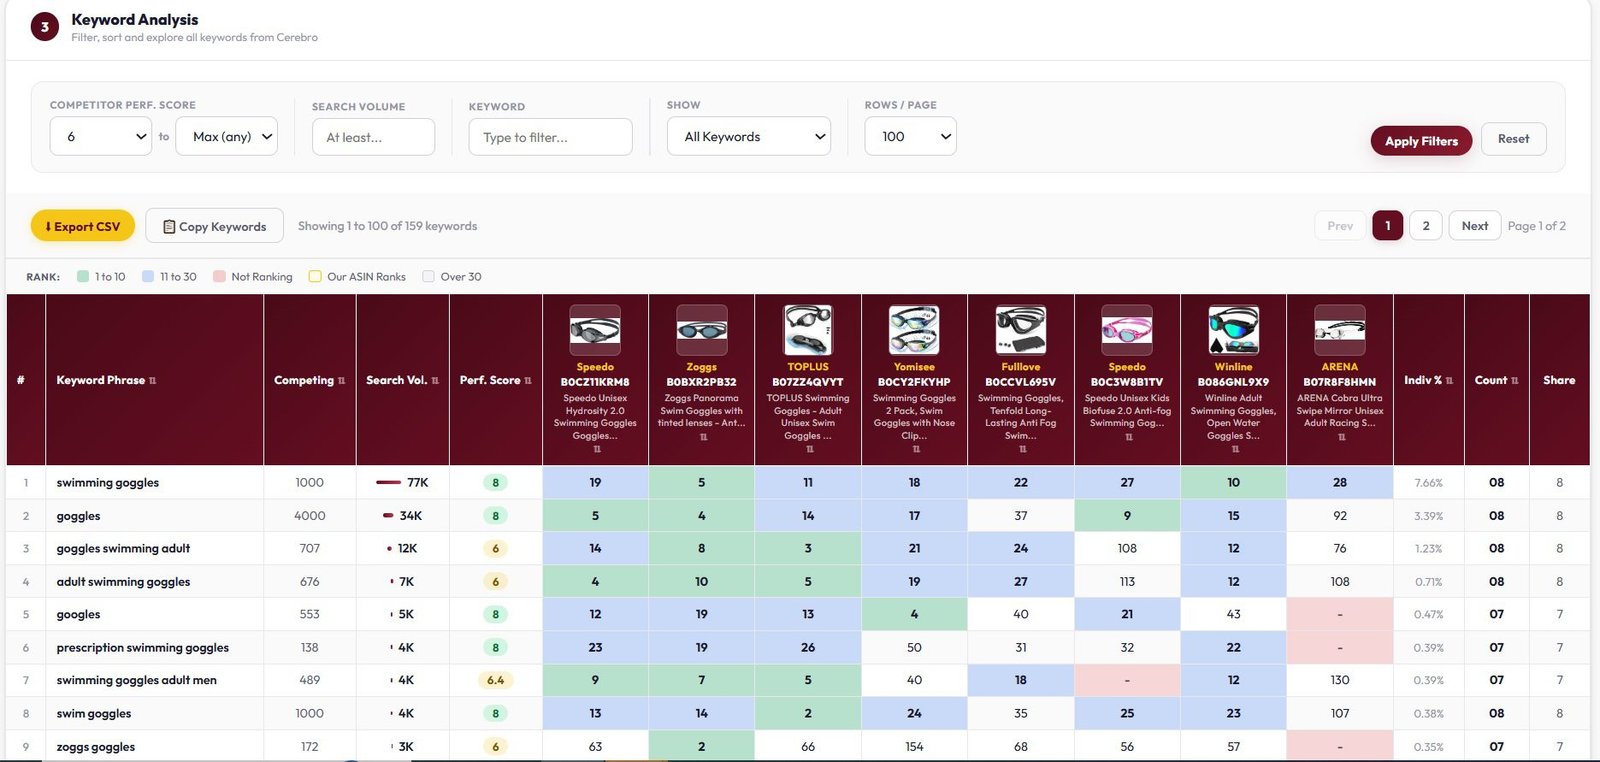Go to Next page
This screenshot has width=1600, height=762.
click(x=1475, y=226)
